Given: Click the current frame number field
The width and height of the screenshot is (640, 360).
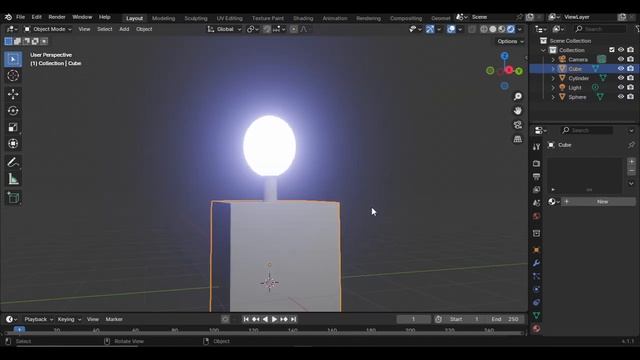Looking at the screenshot, I should (x=413, y=319).
